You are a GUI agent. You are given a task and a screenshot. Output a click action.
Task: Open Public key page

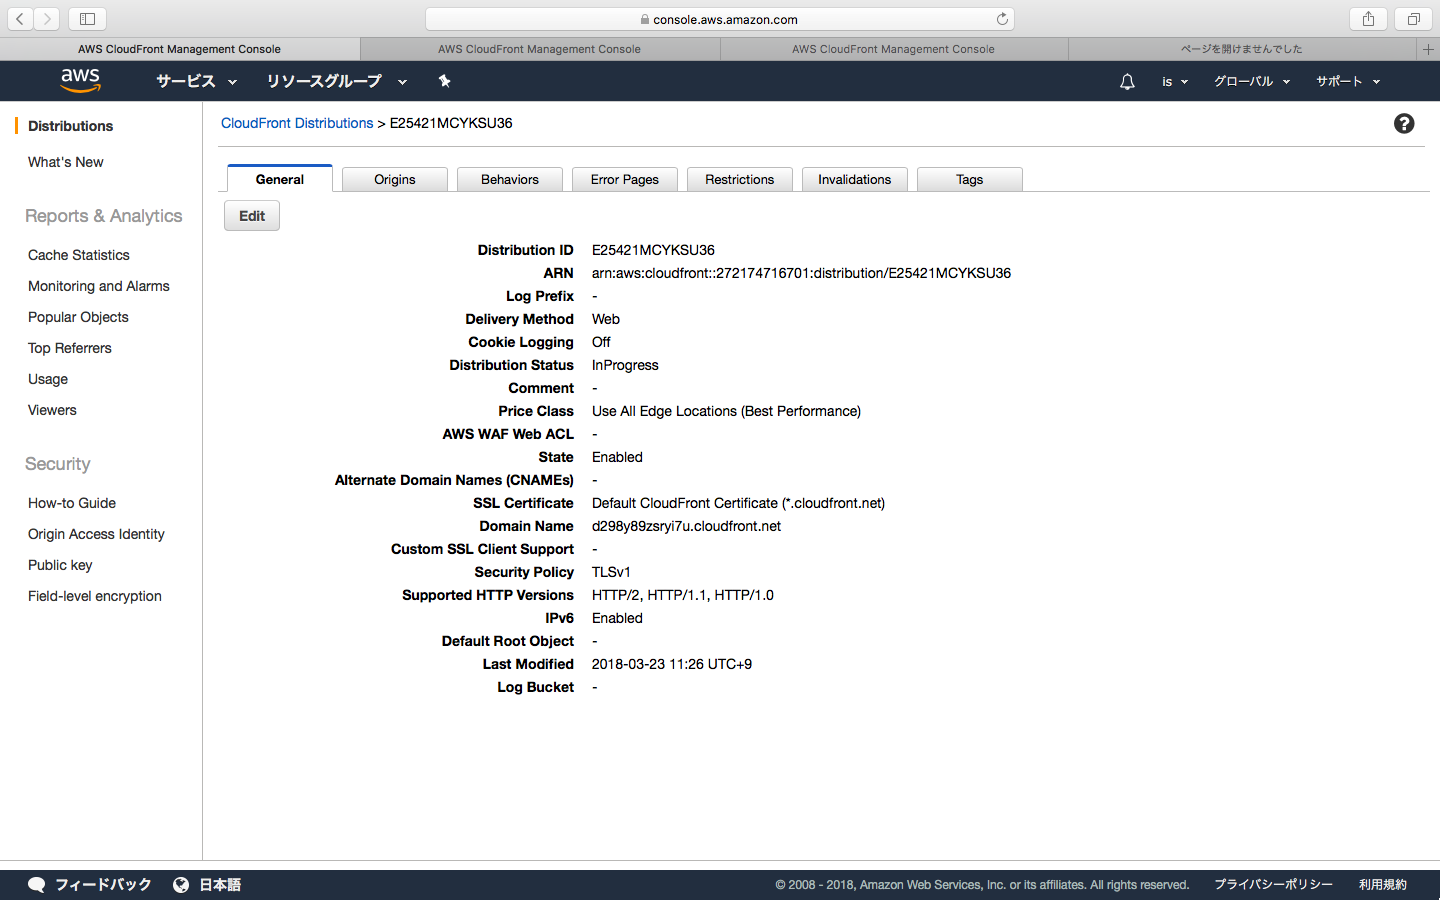coord(60,565)
